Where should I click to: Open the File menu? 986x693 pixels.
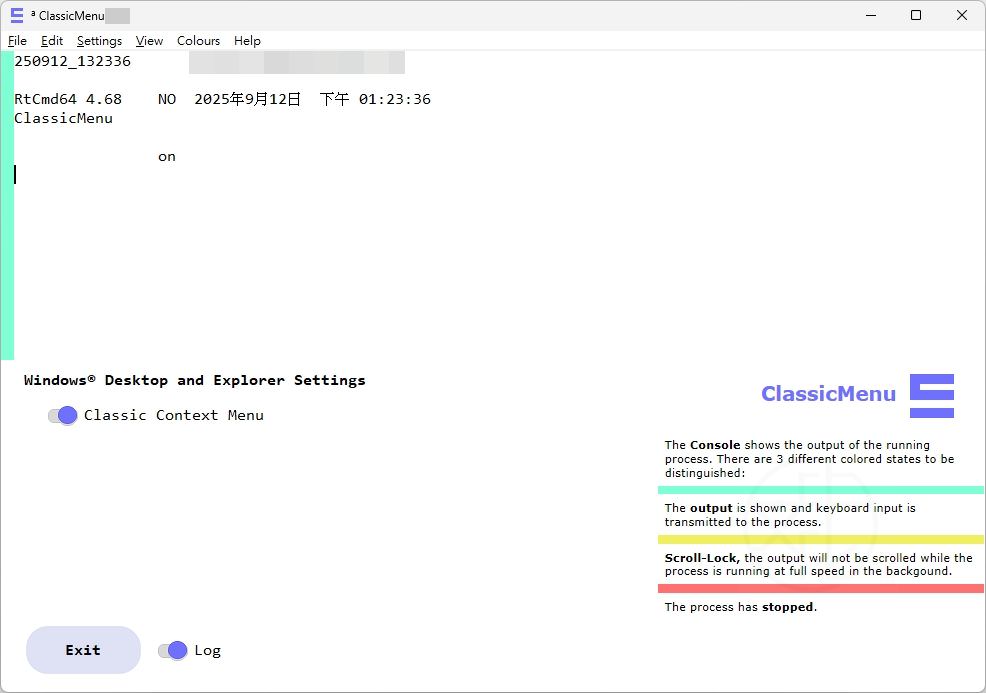[17, 41]
